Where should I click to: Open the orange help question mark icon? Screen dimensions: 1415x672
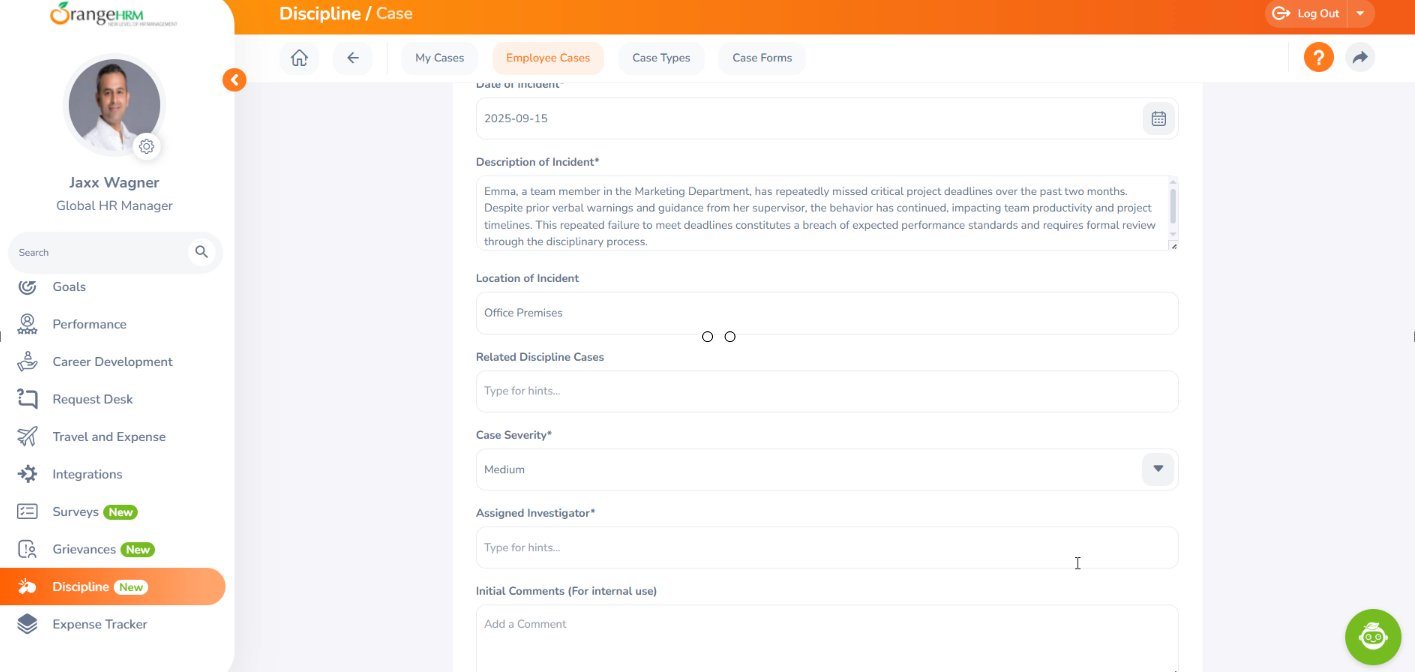[1318, 58]
